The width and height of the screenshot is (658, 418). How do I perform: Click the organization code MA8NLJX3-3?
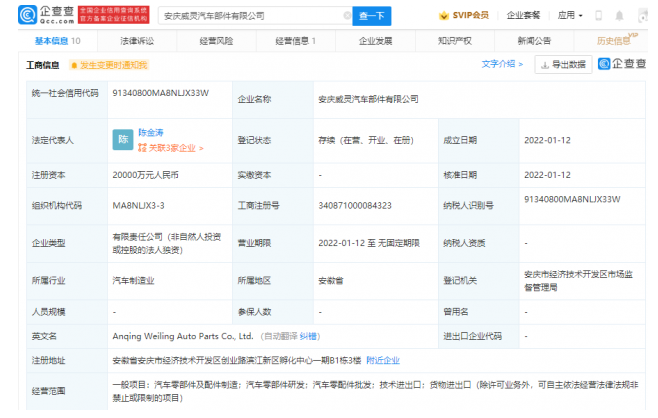click(138, 206)
